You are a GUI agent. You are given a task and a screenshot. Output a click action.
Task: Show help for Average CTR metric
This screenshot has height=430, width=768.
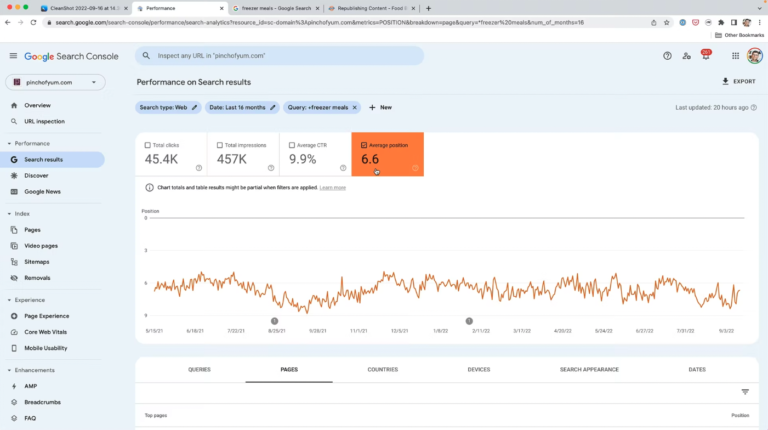(x=343, y=168)
